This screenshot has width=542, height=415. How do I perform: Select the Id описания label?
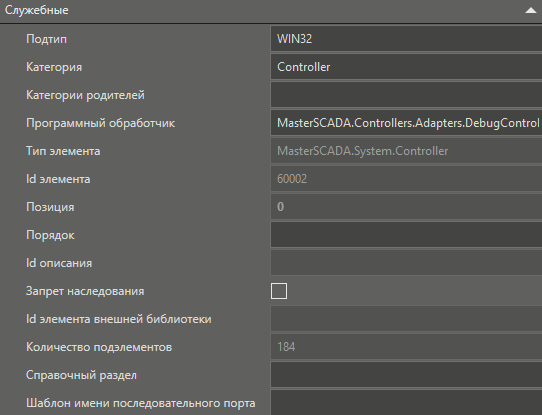[59, 263]
